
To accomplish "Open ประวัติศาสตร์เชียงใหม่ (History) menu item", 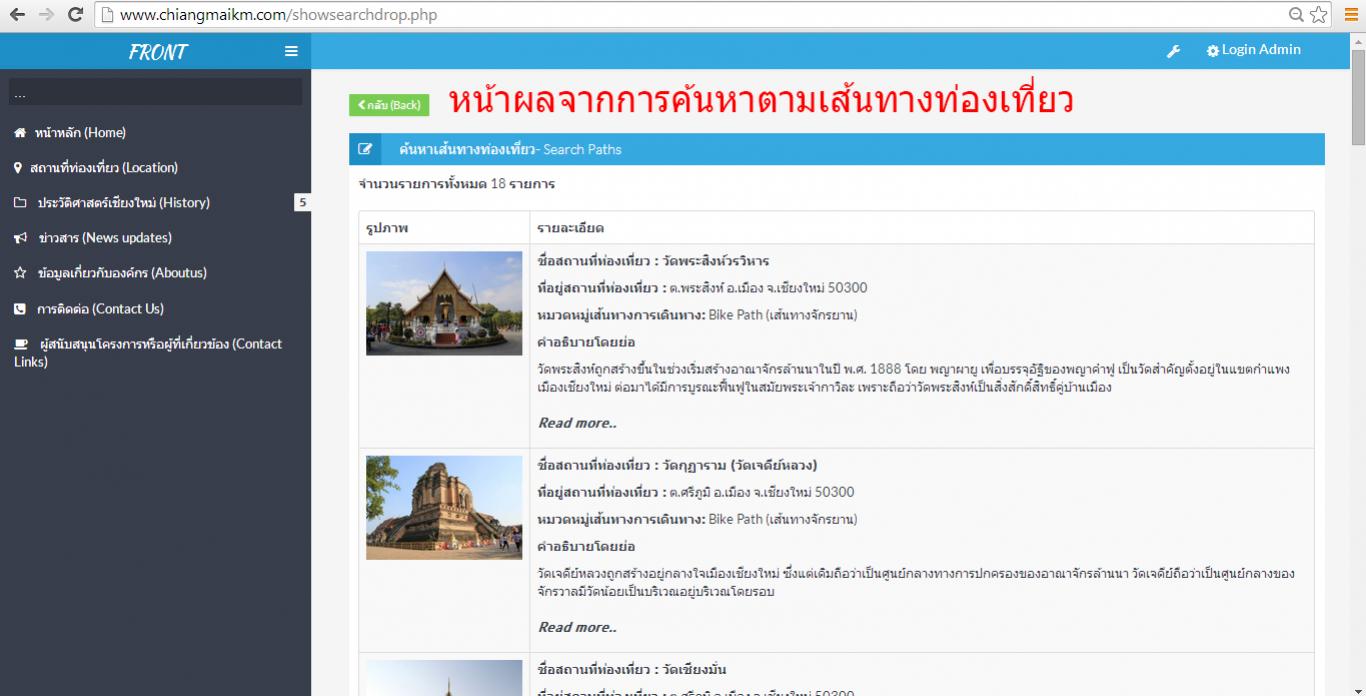I will 124,203.
